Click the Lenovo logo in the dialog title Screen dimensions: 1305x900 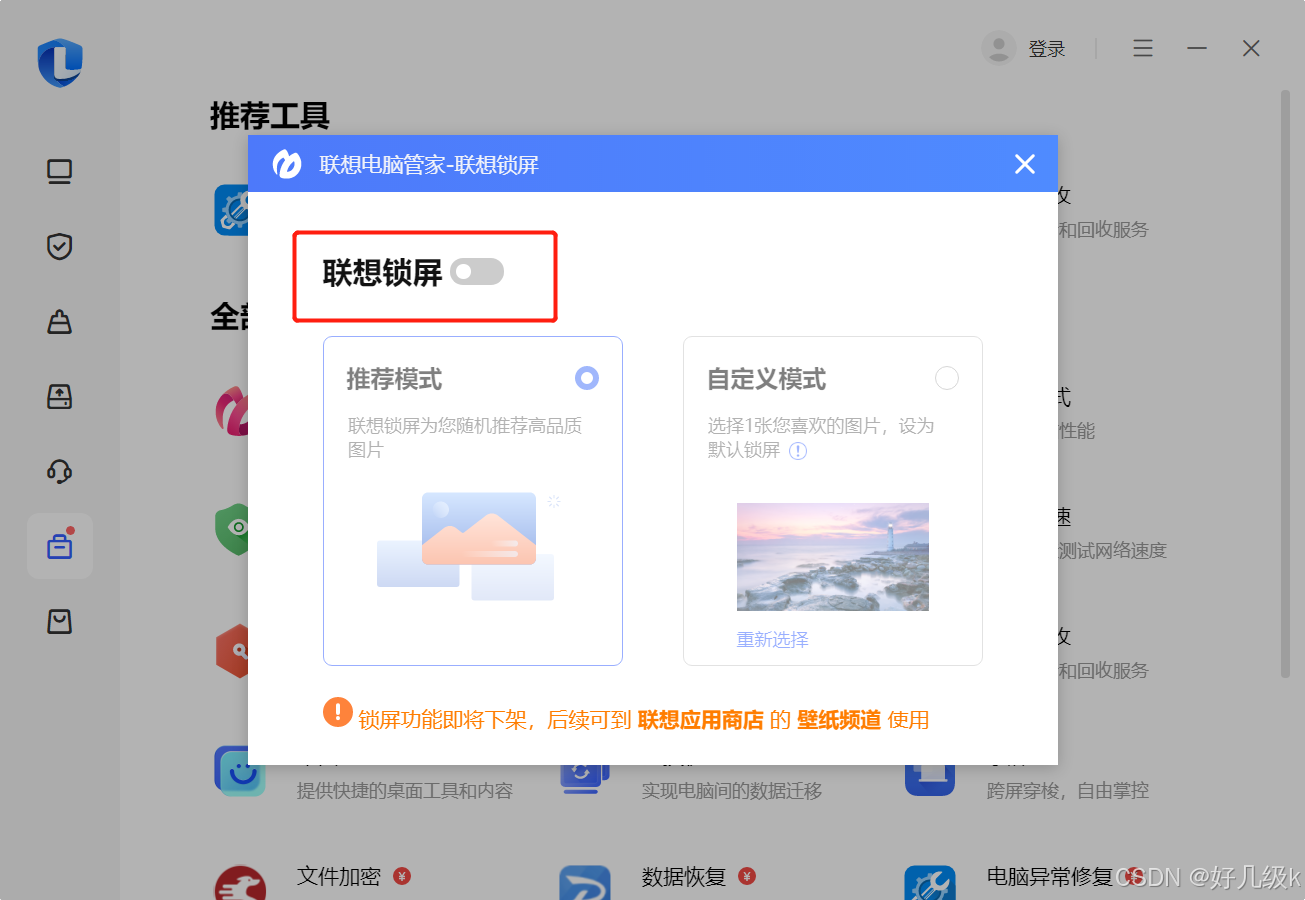click(x=287, y=164)
